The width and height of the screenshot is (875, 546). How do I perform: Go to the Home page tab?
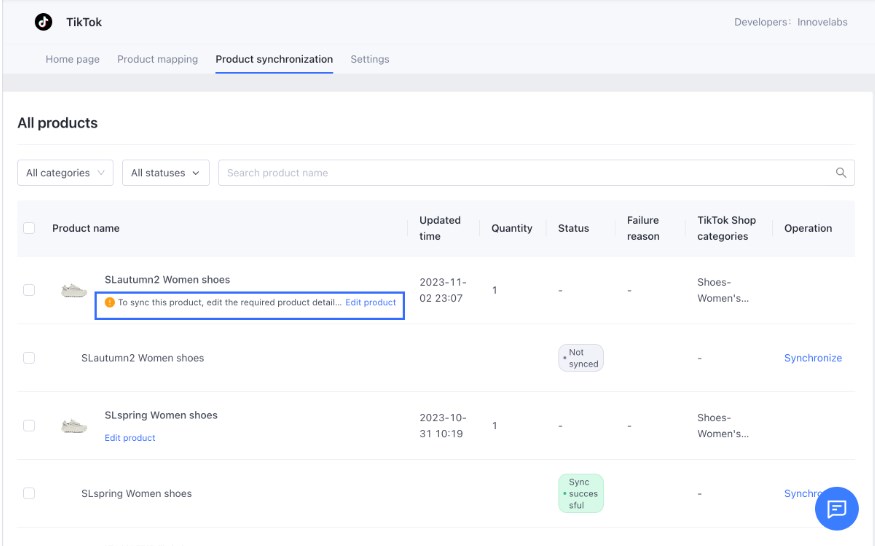(72, 59)
